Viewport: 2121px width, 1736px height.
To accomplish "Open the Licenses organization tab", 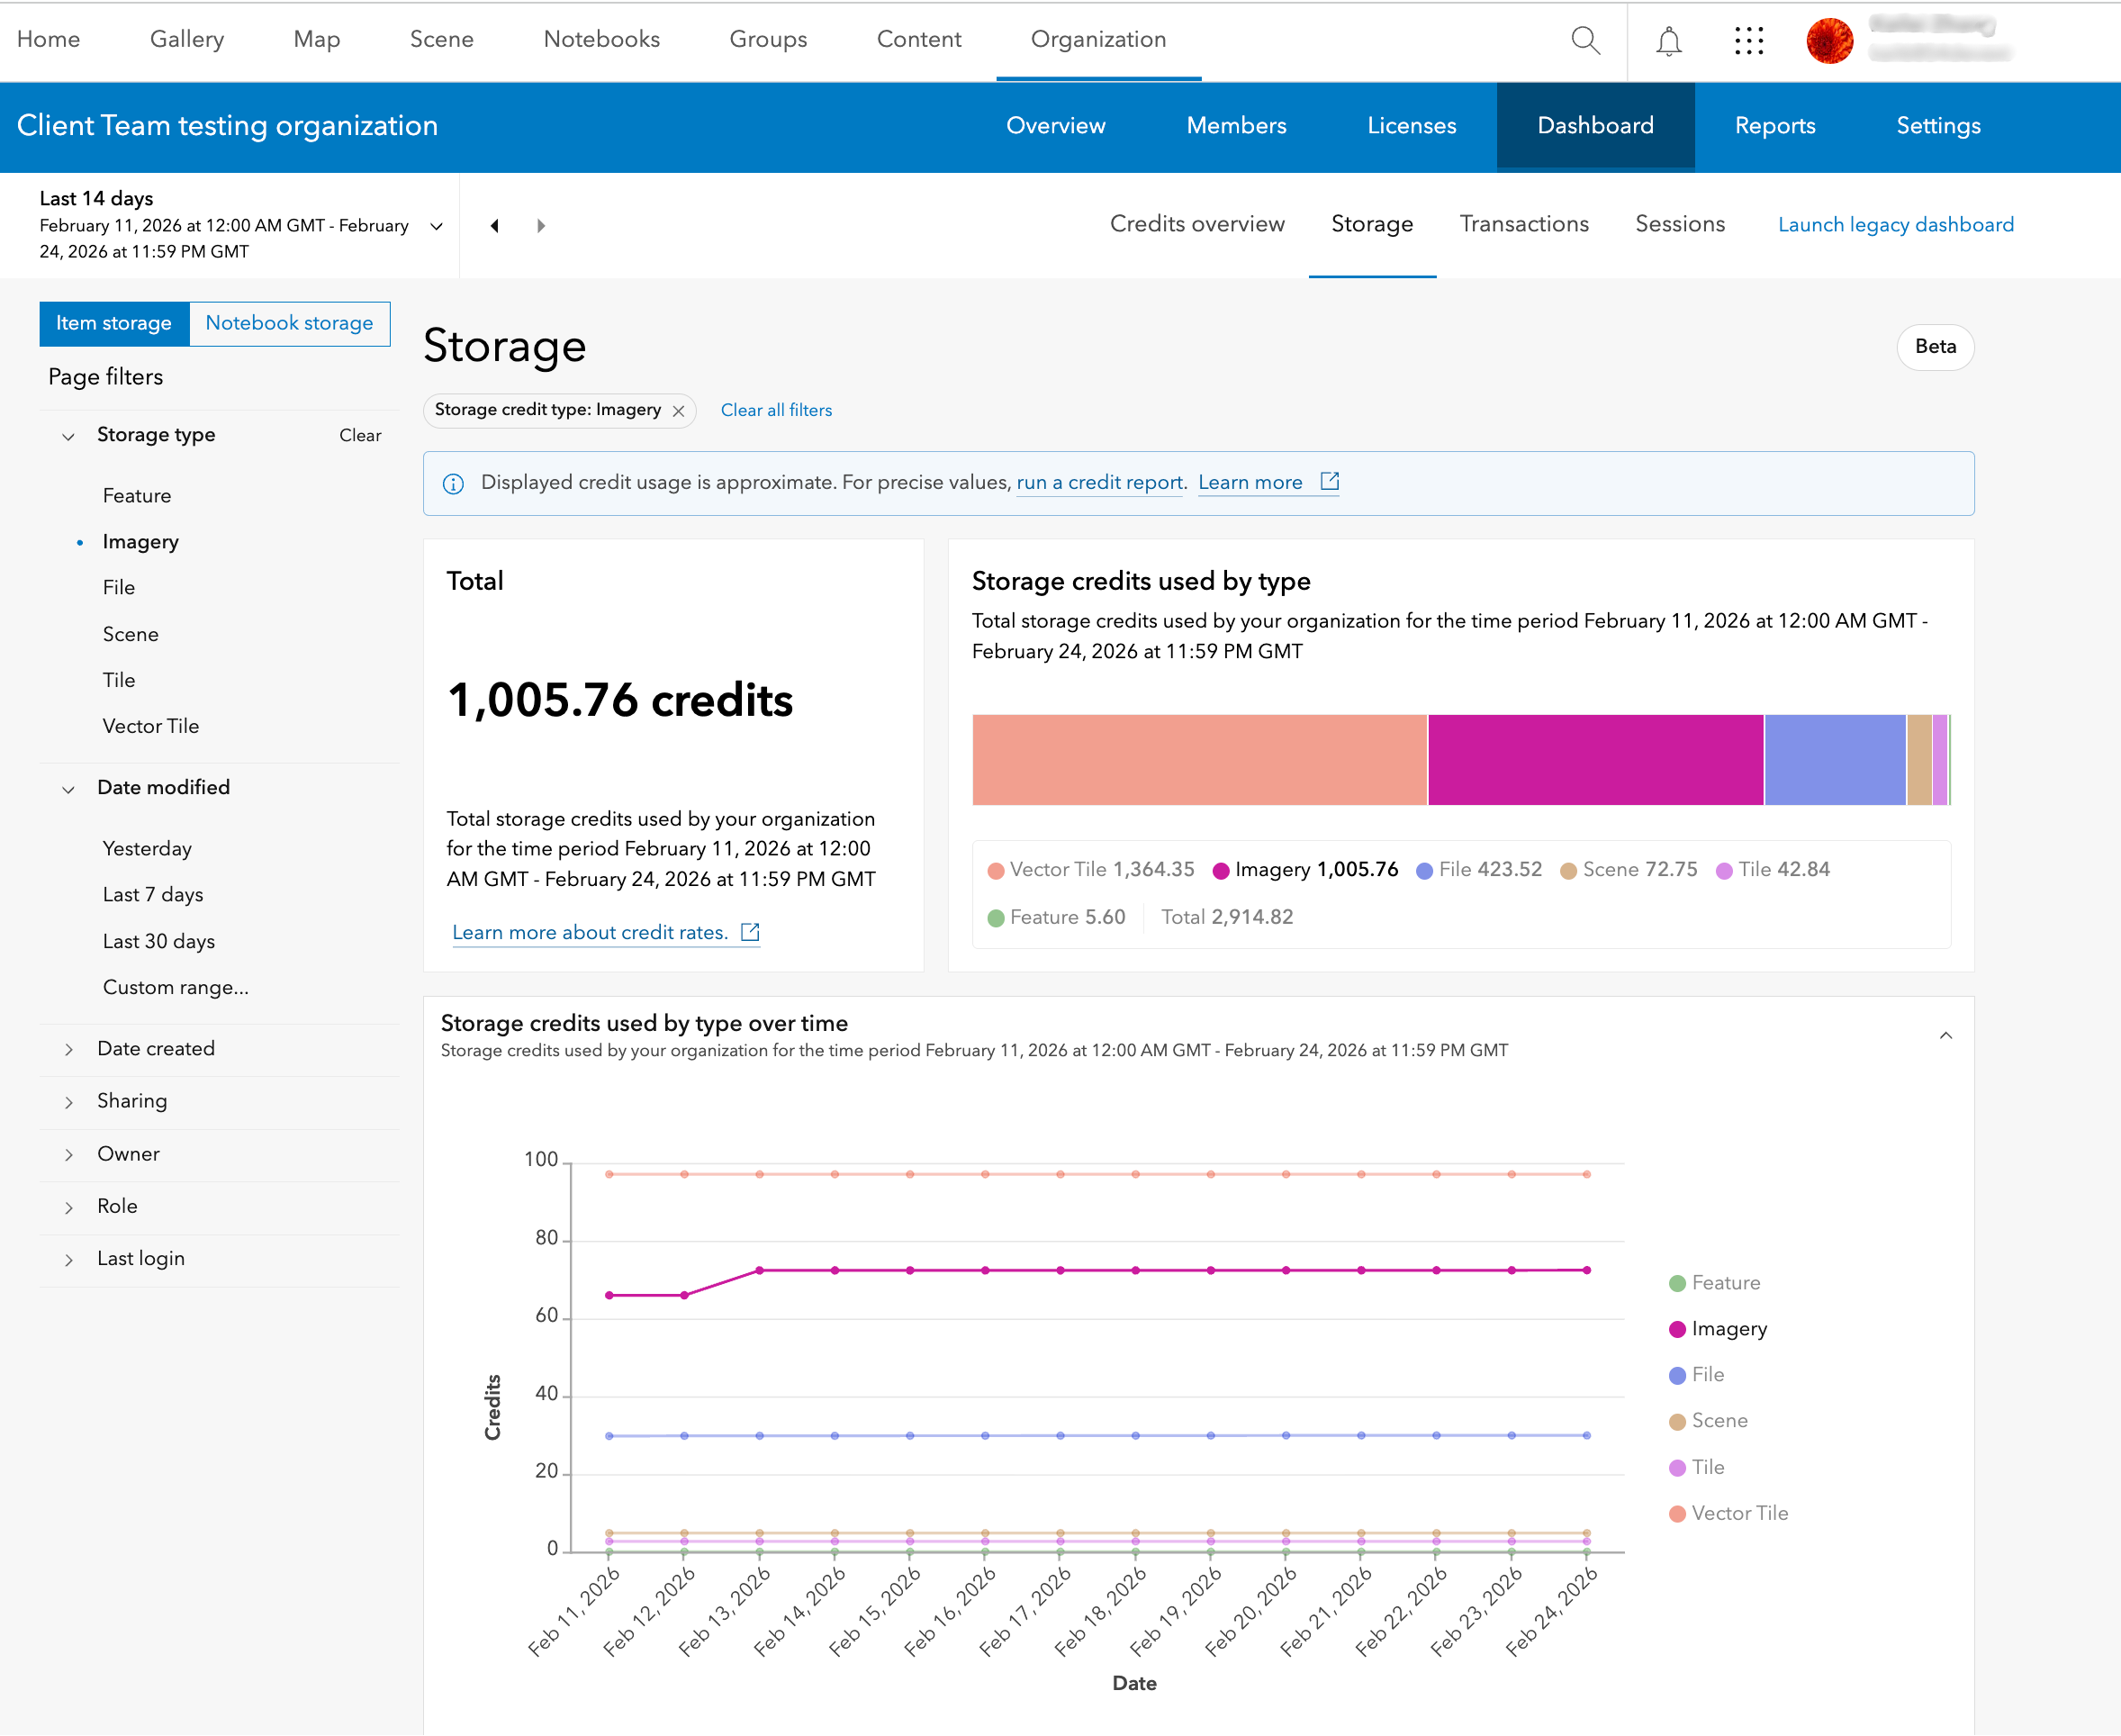I will (1411, 126).
